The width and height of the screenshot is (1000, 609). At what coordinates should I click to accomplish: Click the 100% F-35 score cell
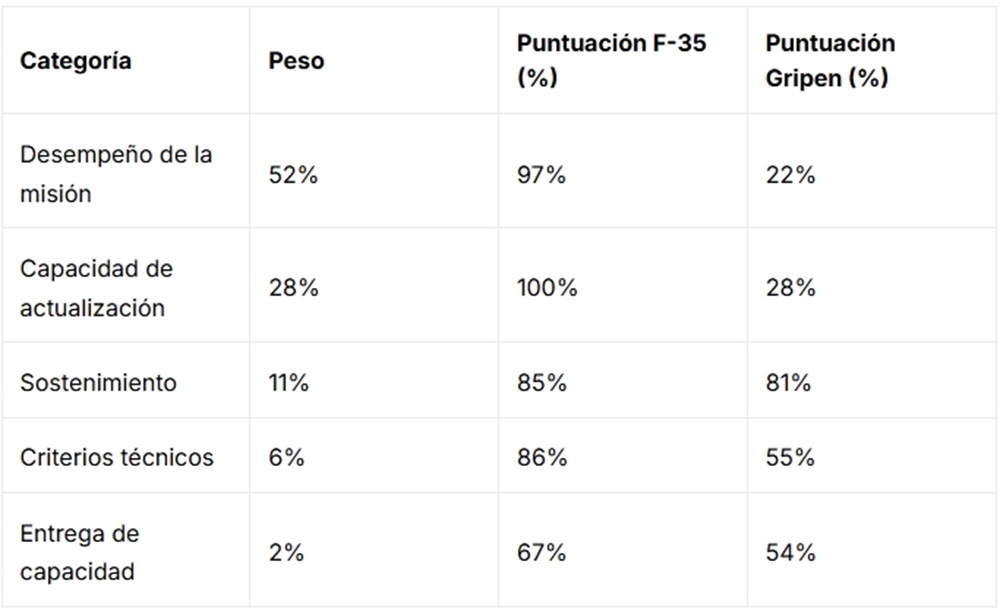[x=547, y=289]
